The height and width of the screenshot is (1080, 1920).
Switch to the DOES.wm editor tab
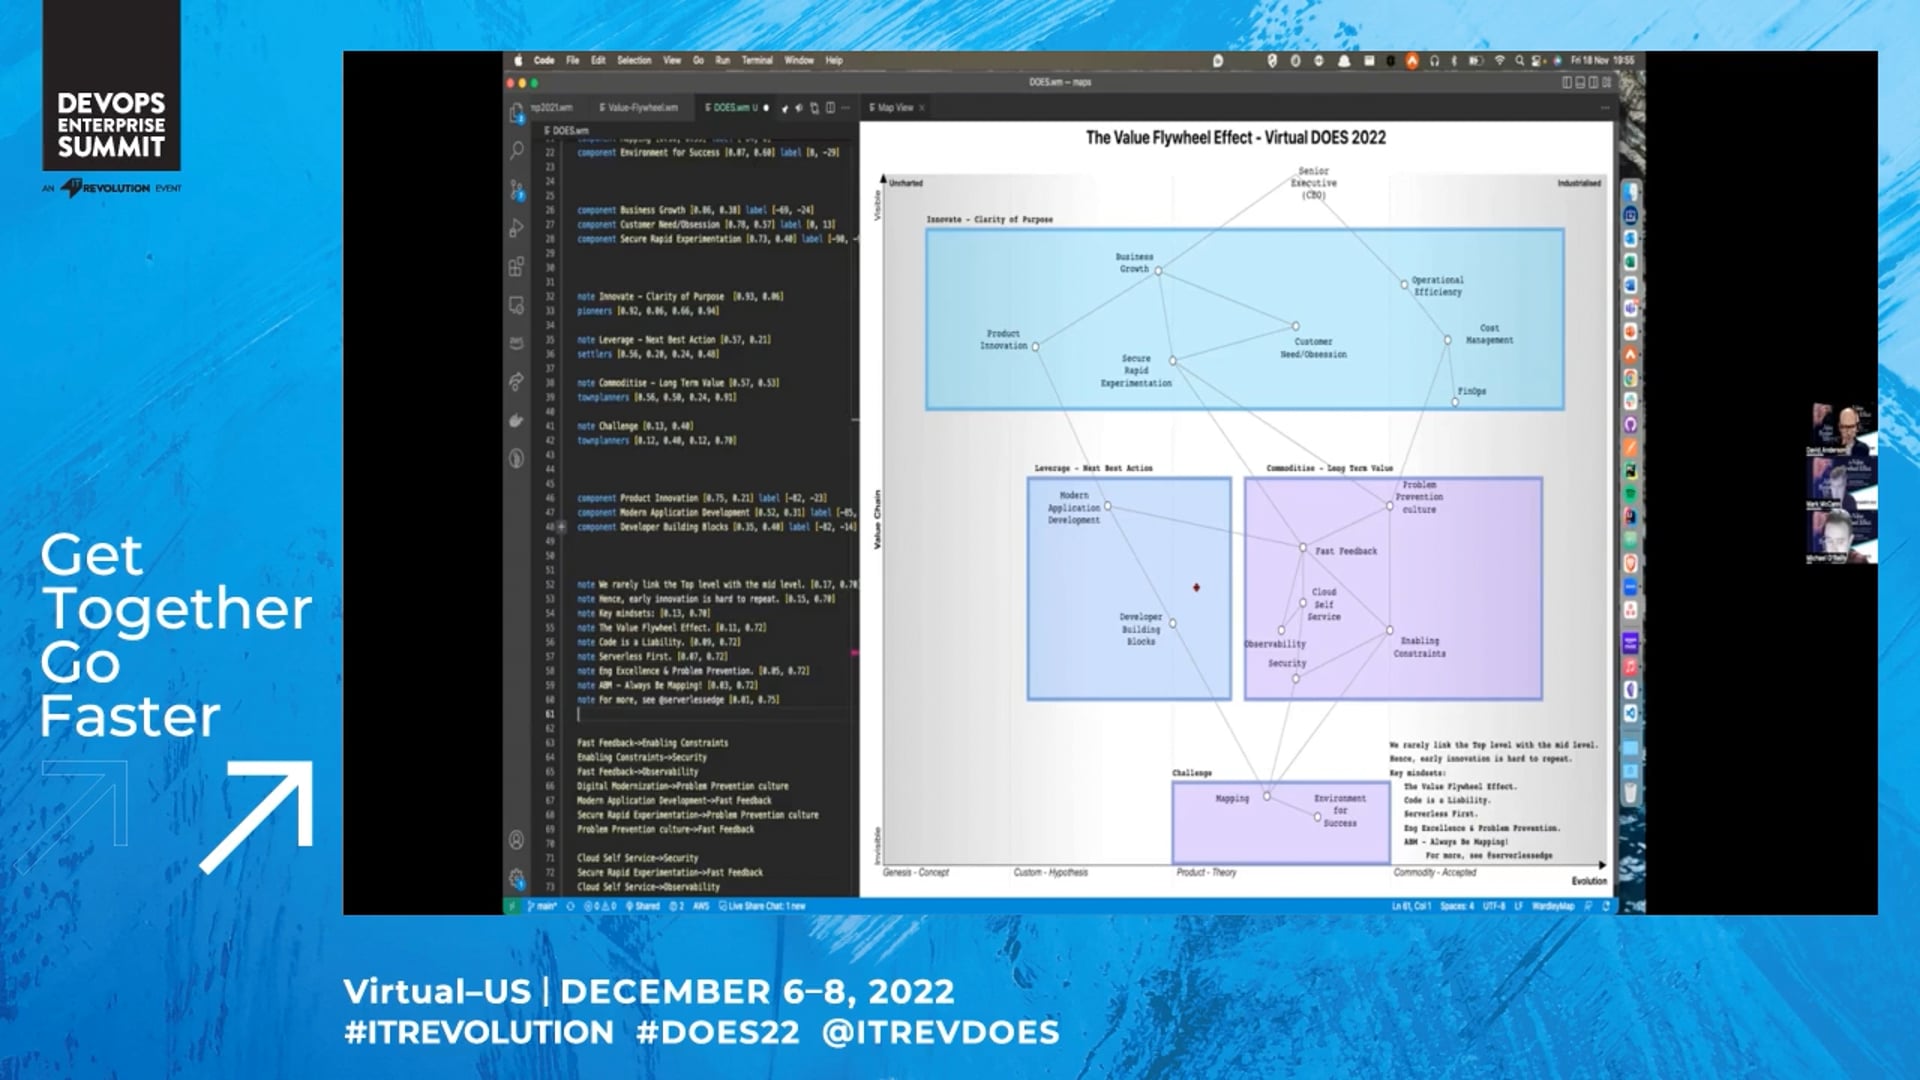[730, 108]
